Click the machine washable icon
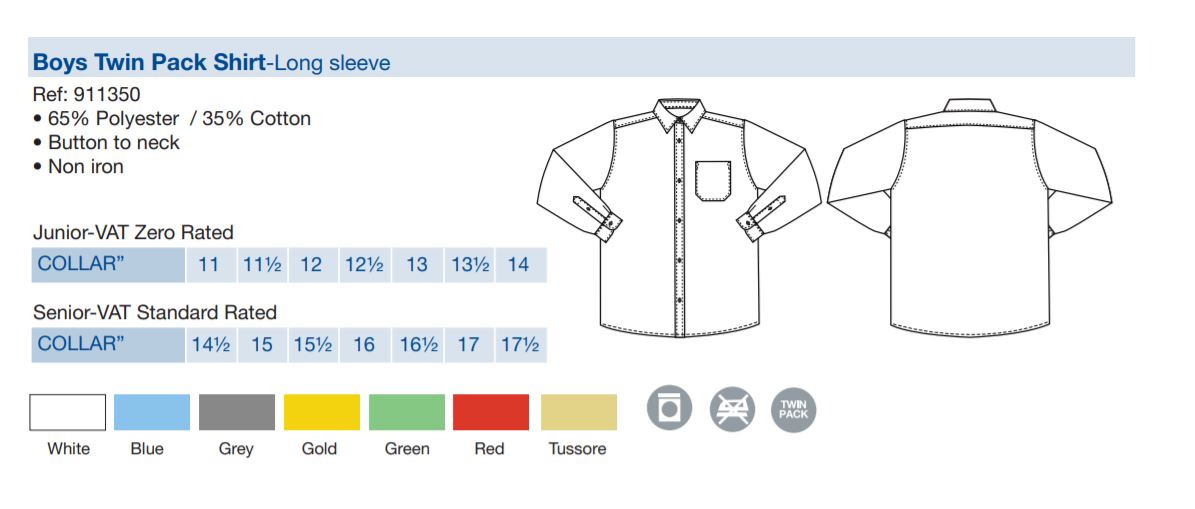The width and height of the screenshot is (1195, 509). (x=669, y=408)
